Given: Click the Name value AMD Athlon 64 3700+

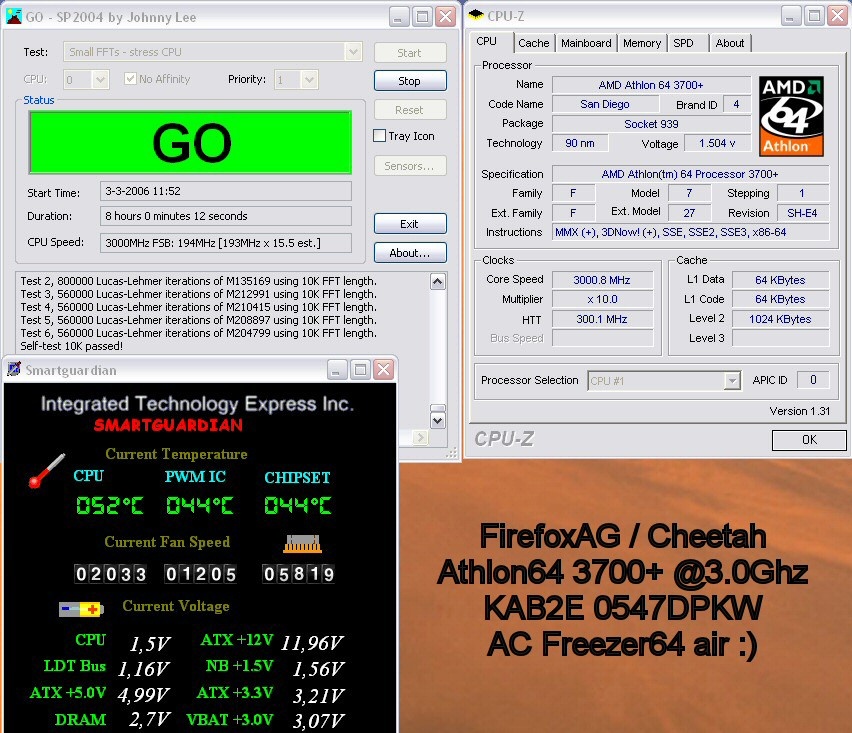Looking at the screenshot, I should coord(651,85).
